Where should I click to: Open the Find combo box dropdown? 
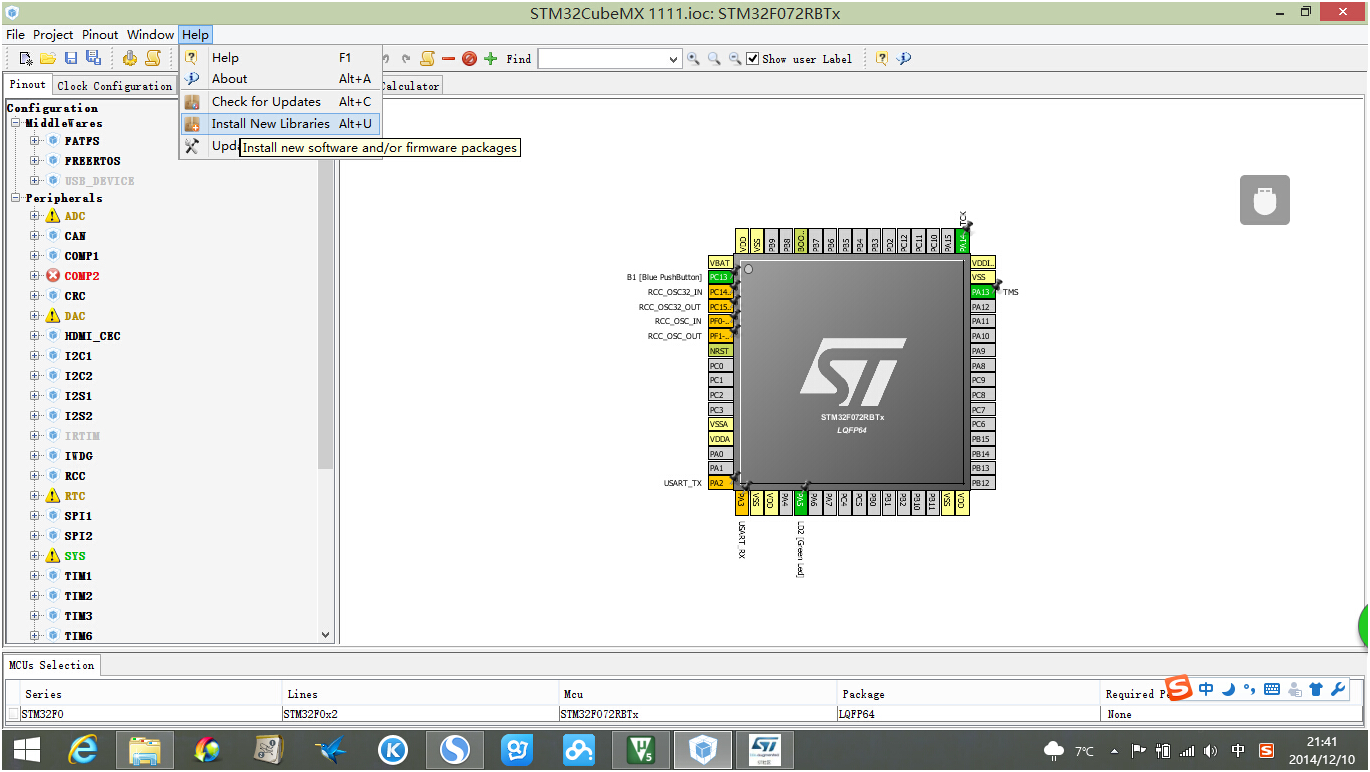coord(674,59)
